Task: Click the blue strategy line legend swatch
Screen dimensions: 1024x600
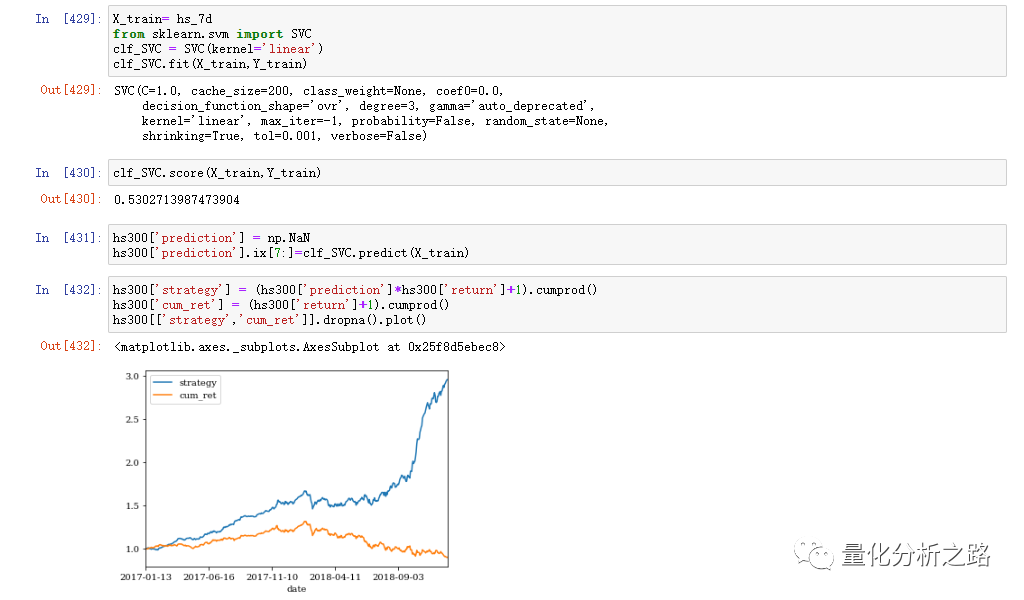Action: [x=163, y=383]
